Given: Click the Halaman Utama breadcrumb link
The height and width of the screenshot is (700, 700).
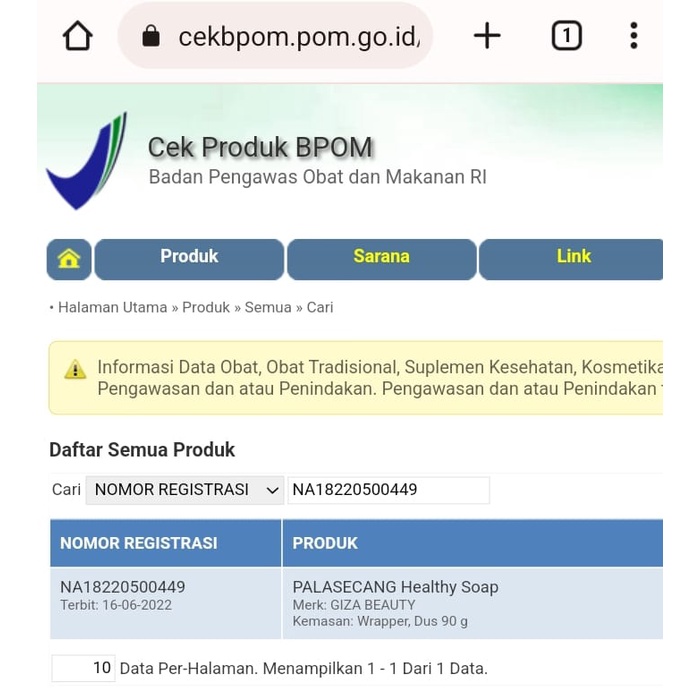Looking at the screenshot, I should point(112,308).
